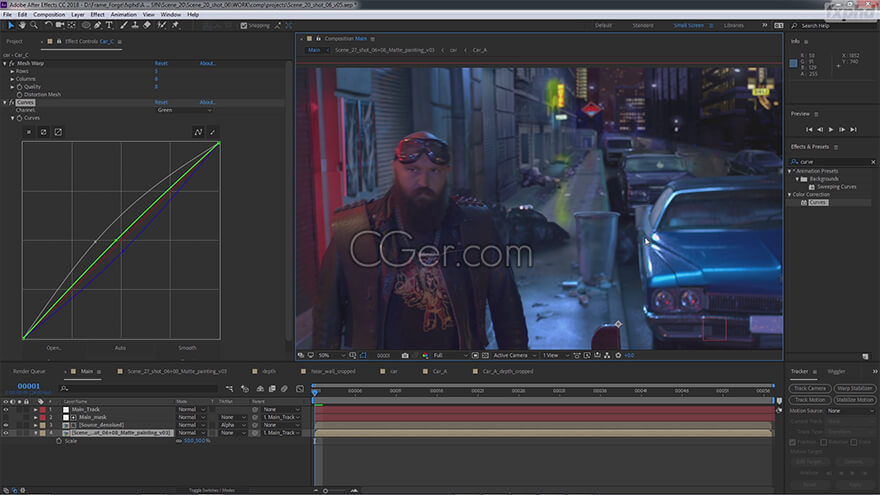
Task: Toggle the Curves fx switch
Action: tap(12, 103)
